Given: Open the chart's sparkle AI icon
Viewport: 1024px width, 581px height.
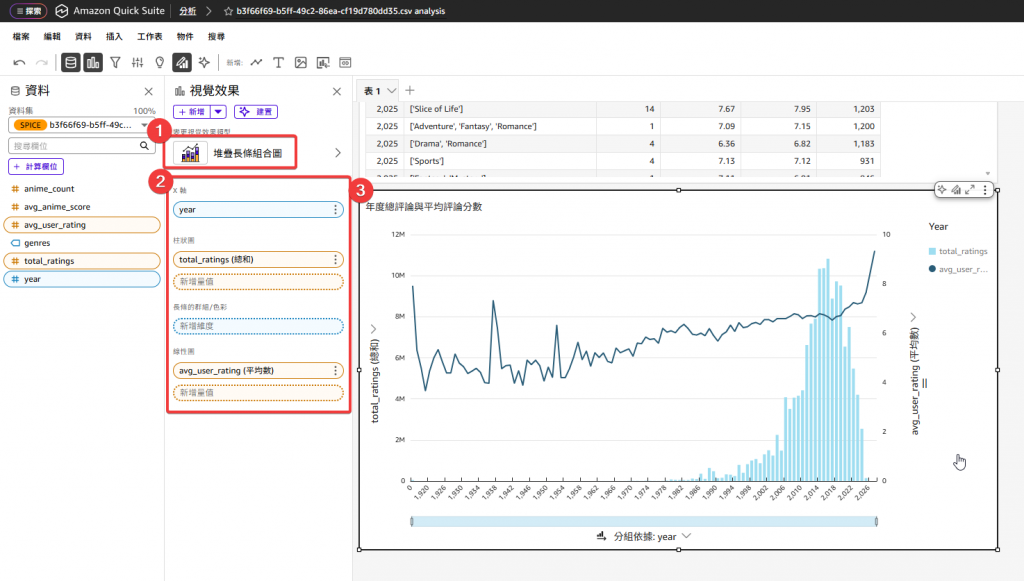Looking at the screenshot, I should [x=942, y=190].
